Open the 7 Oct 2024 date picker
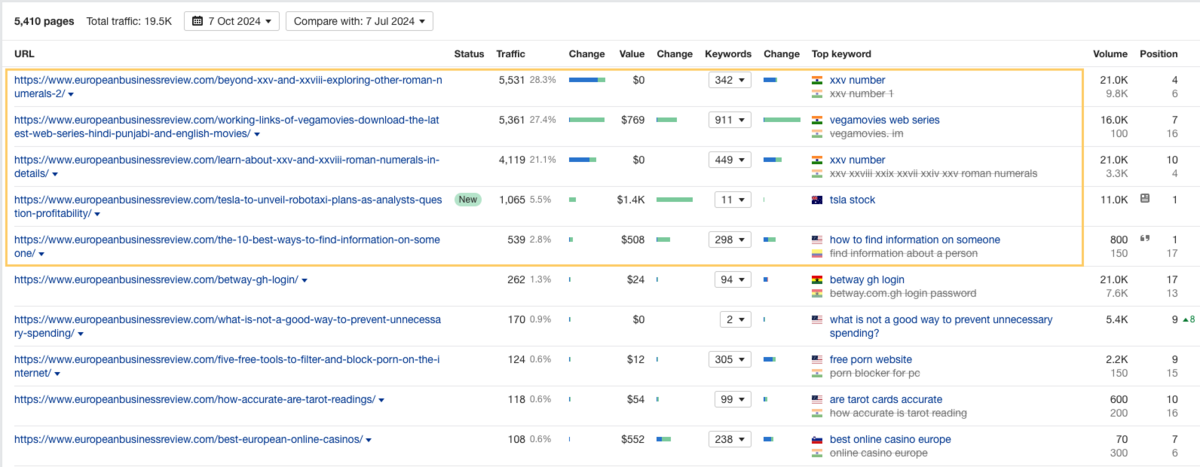The image size is (1200, 467). 232,21
